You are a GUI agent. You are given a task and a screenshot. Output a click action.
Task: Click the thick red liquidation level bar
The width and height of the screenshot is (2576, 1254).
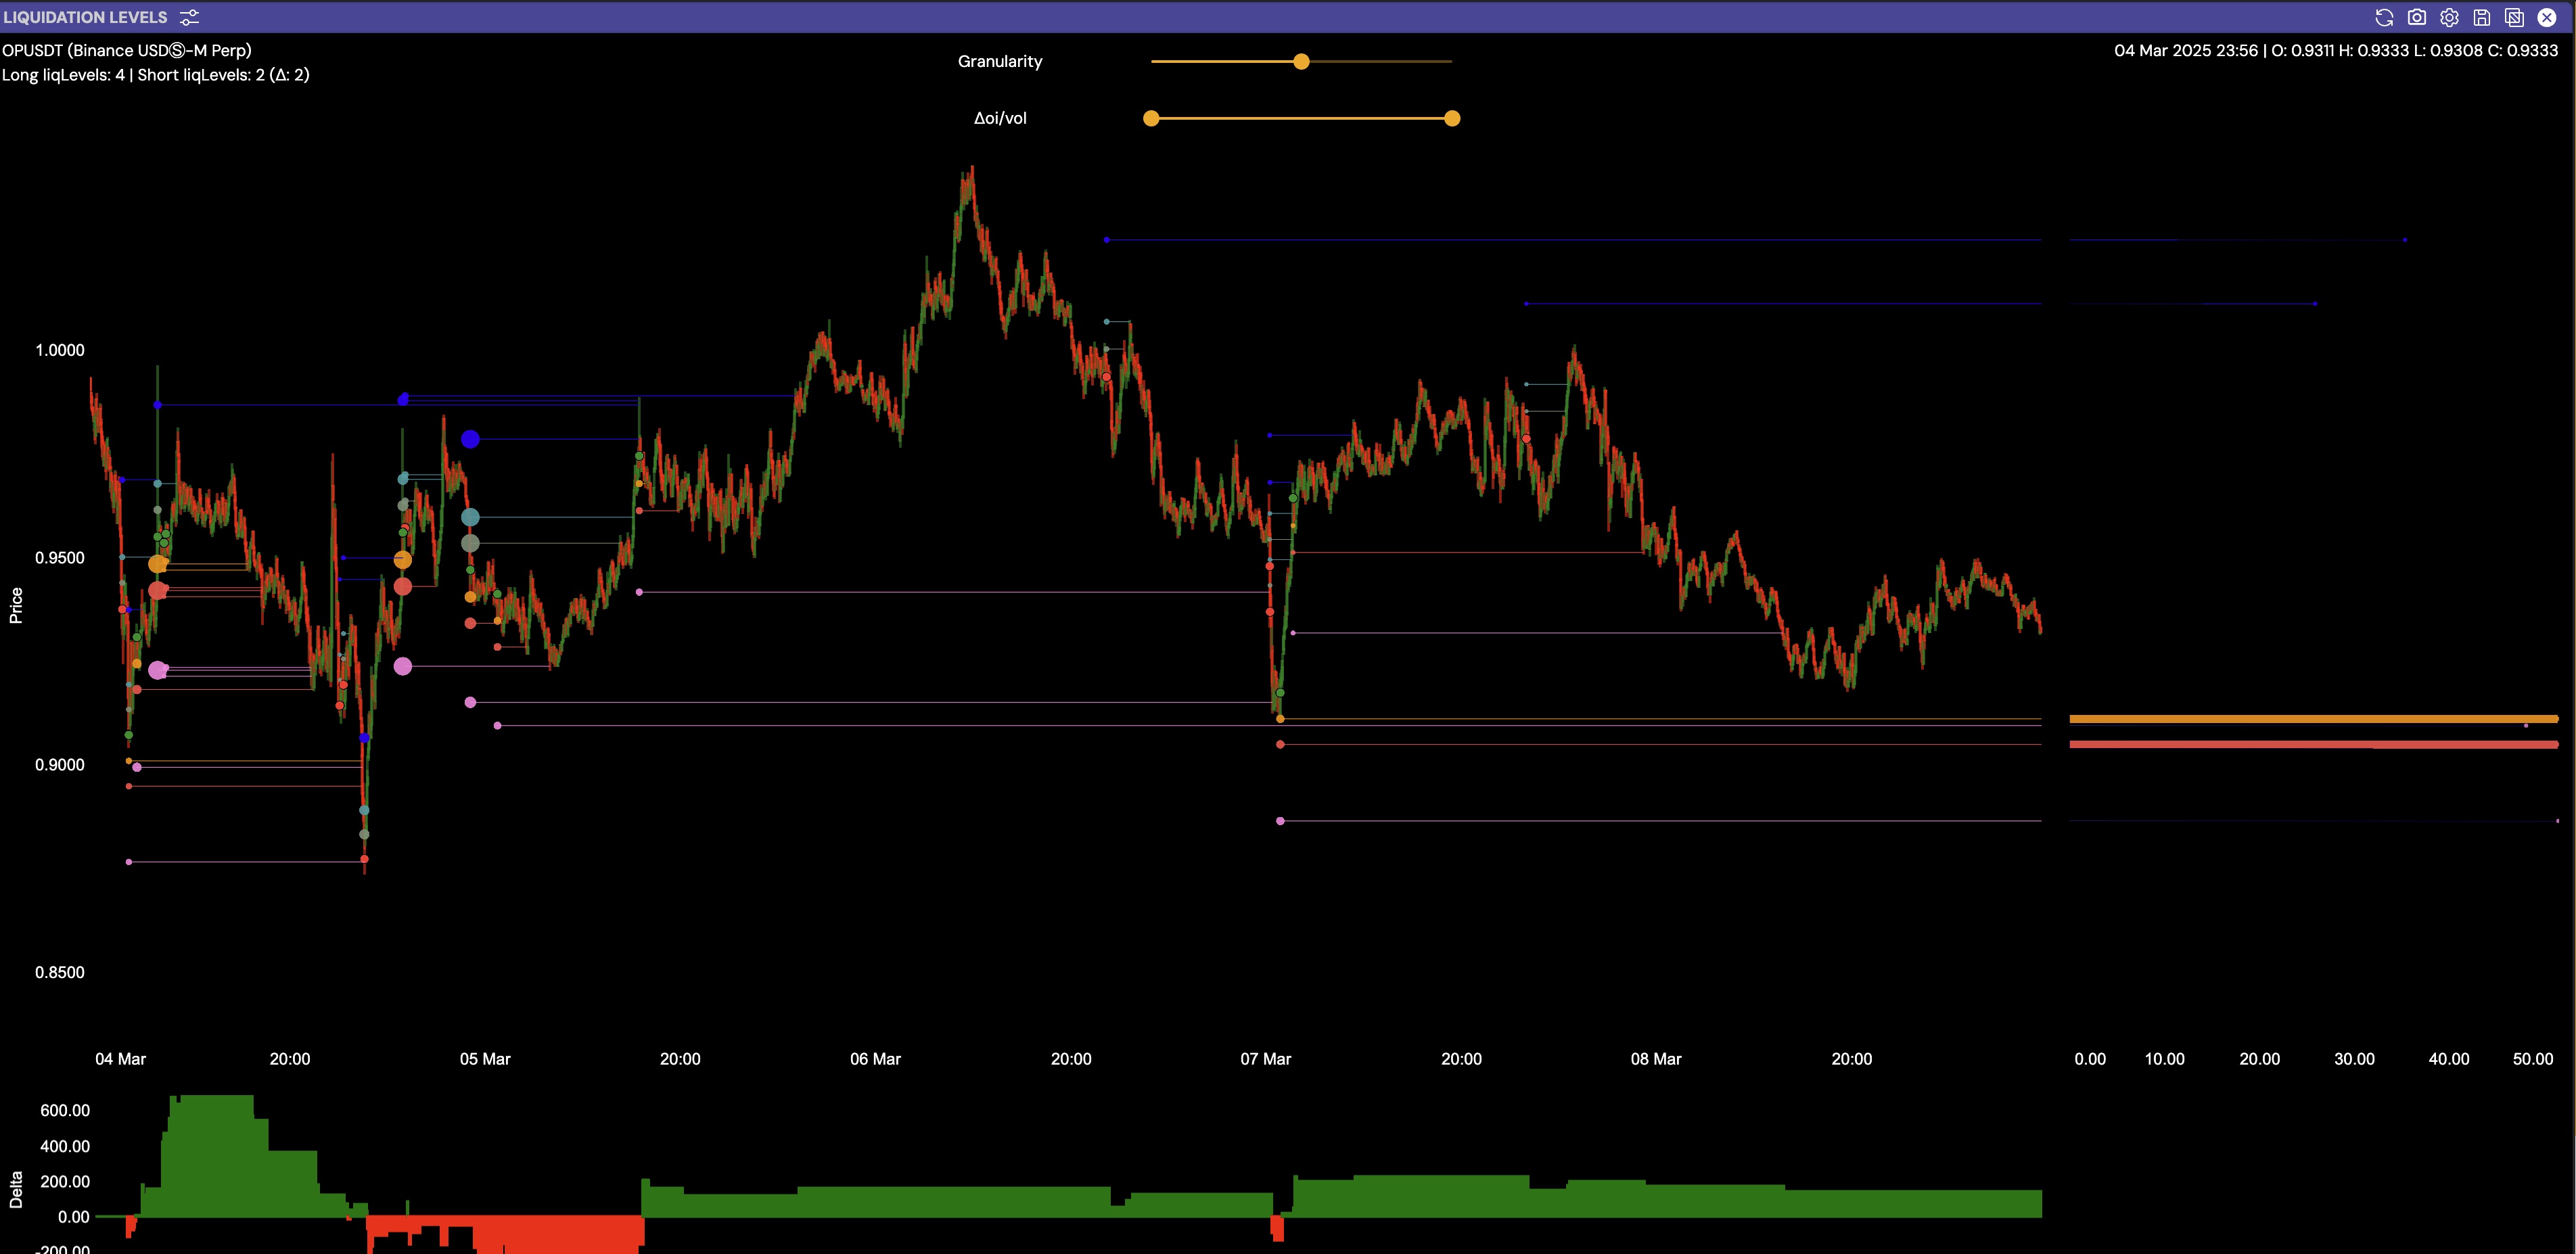(x=2310, y=744)
